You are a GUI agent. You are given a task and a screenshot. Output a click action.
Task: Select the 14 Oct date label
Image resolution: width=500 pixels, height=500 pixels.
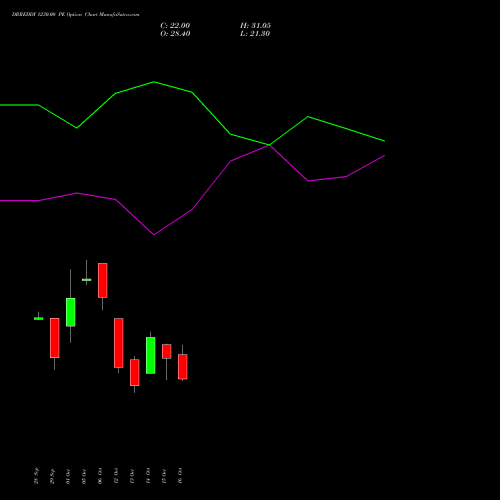click(148, 476)
